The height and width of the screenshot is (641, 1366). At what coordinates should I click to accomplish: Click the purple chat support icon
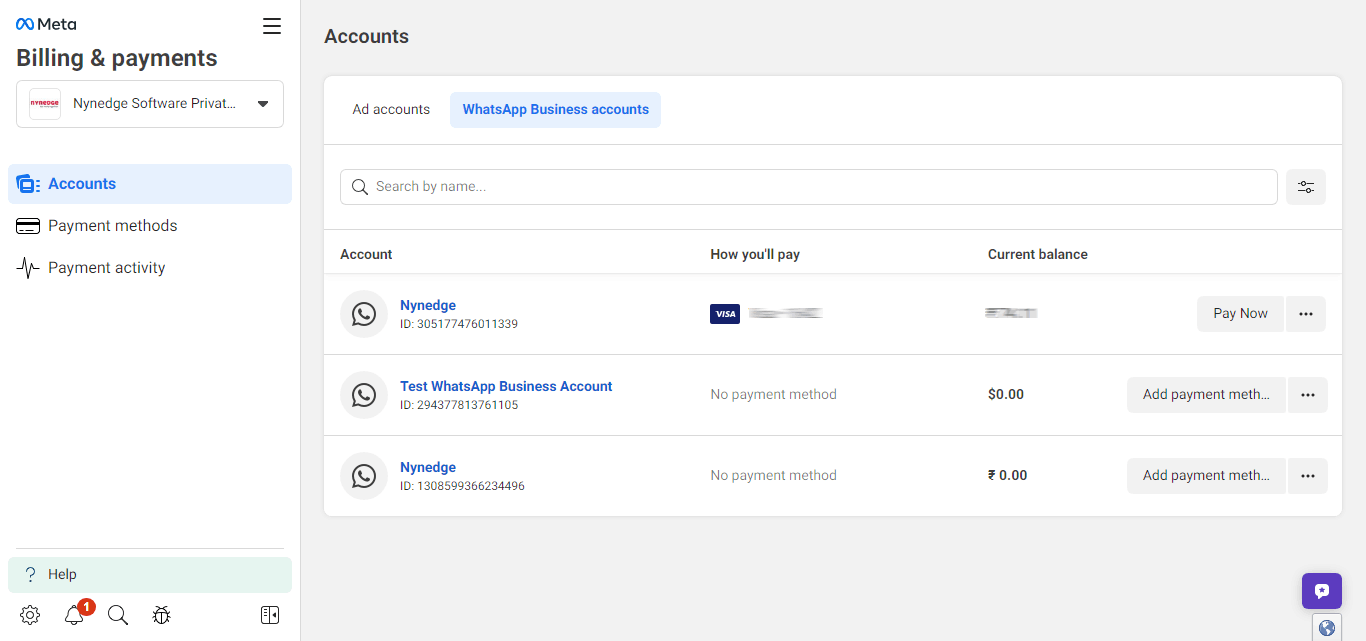[1322, 591]
